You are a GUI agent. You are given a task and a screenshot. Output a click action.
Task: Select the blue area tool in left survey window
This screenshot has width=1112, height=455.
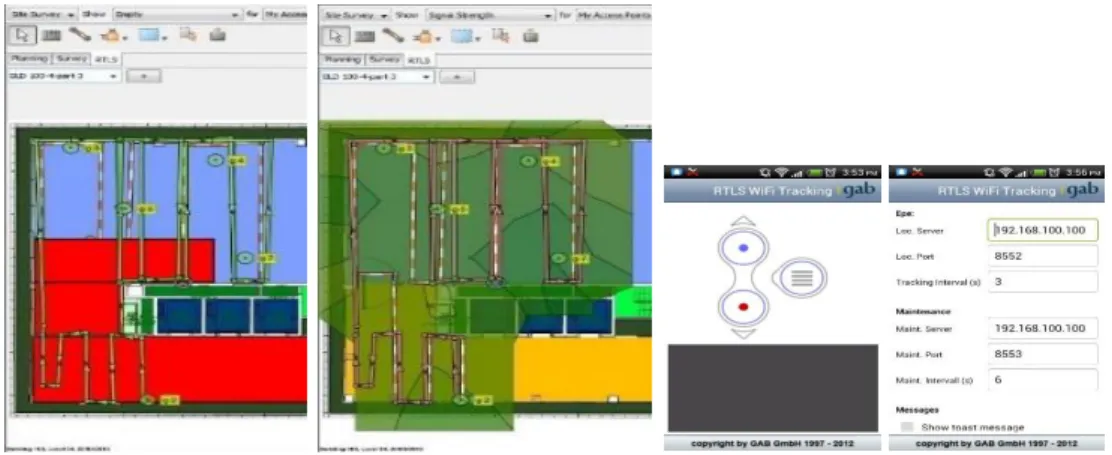pyautogui.click(x=149, y=35)
